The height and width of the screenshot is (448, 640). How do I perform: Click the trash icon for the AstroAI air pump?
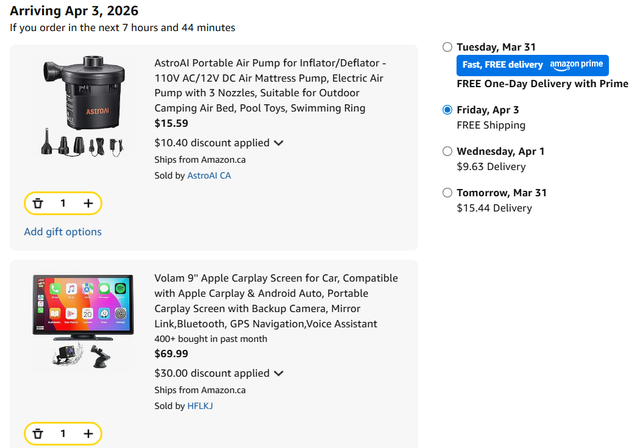(38, 203)
